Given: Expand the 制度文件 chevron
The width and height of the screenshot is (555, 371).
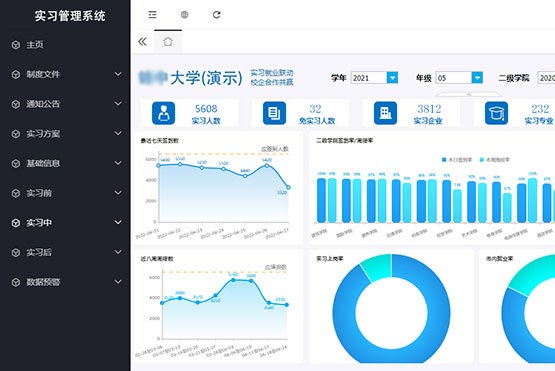Looking at the screenshot, I should pyautogui.click(x=118, y=74).
